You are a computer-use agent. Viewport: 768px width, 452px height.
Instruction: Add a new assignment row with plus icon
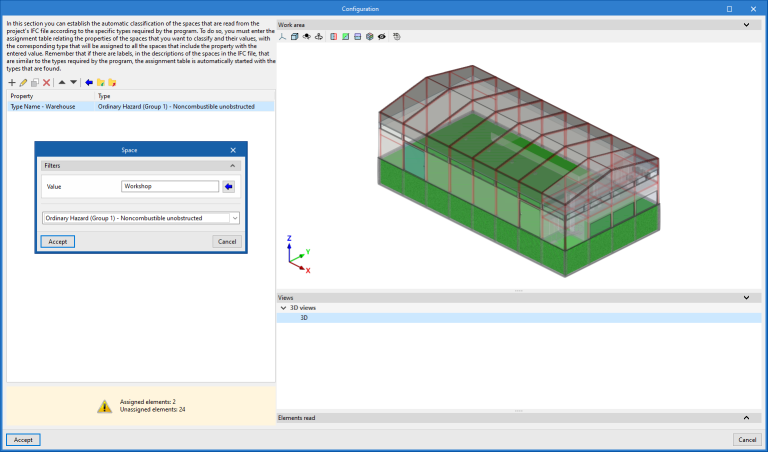click(12, 82)
